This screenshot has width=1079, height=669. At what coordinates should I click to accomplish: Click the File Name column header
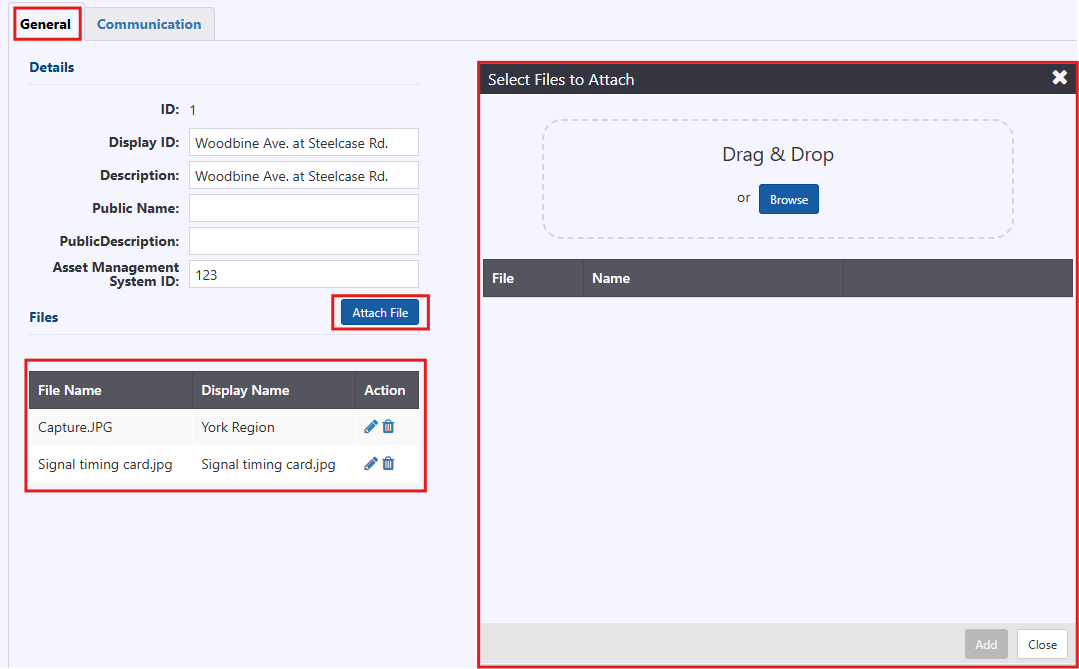pos(70,390)
